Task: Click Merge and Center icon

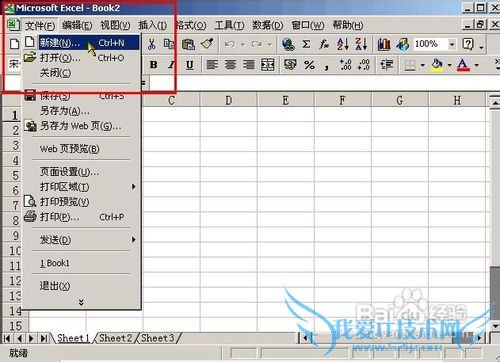Action: pyautogui.click(x=267, y=64)
